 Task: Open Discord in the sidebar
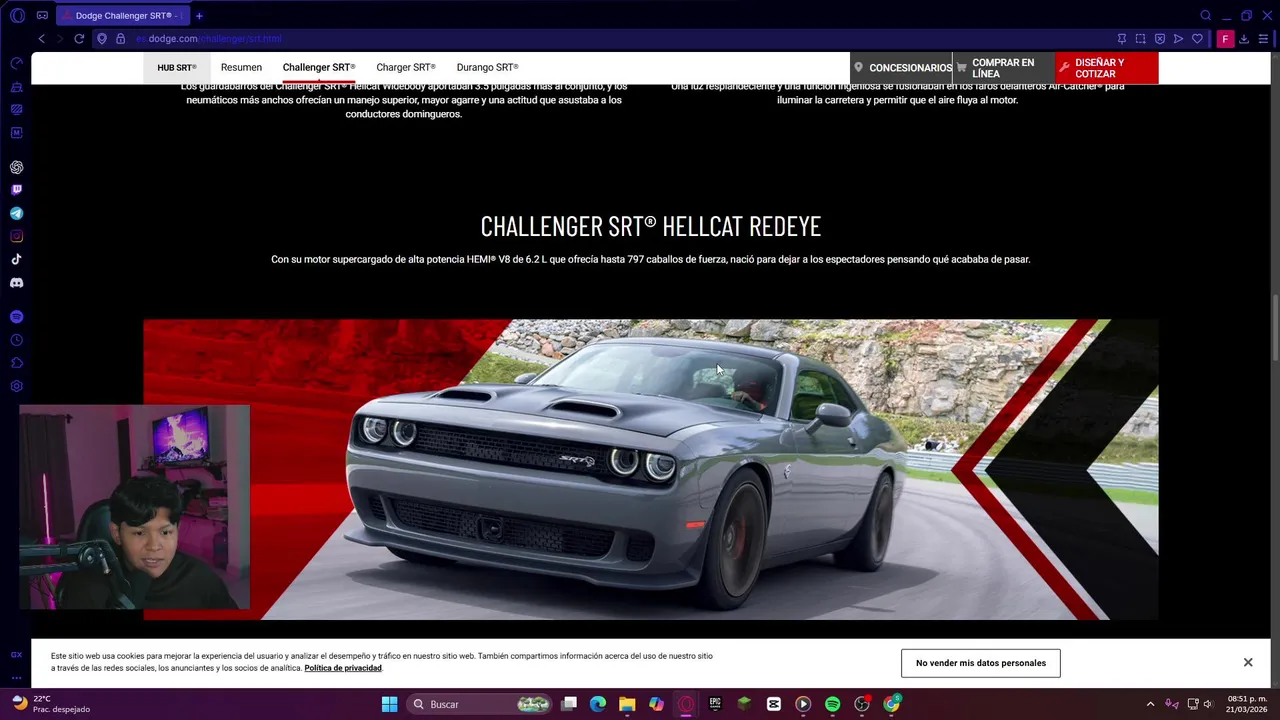click(16, 283)
